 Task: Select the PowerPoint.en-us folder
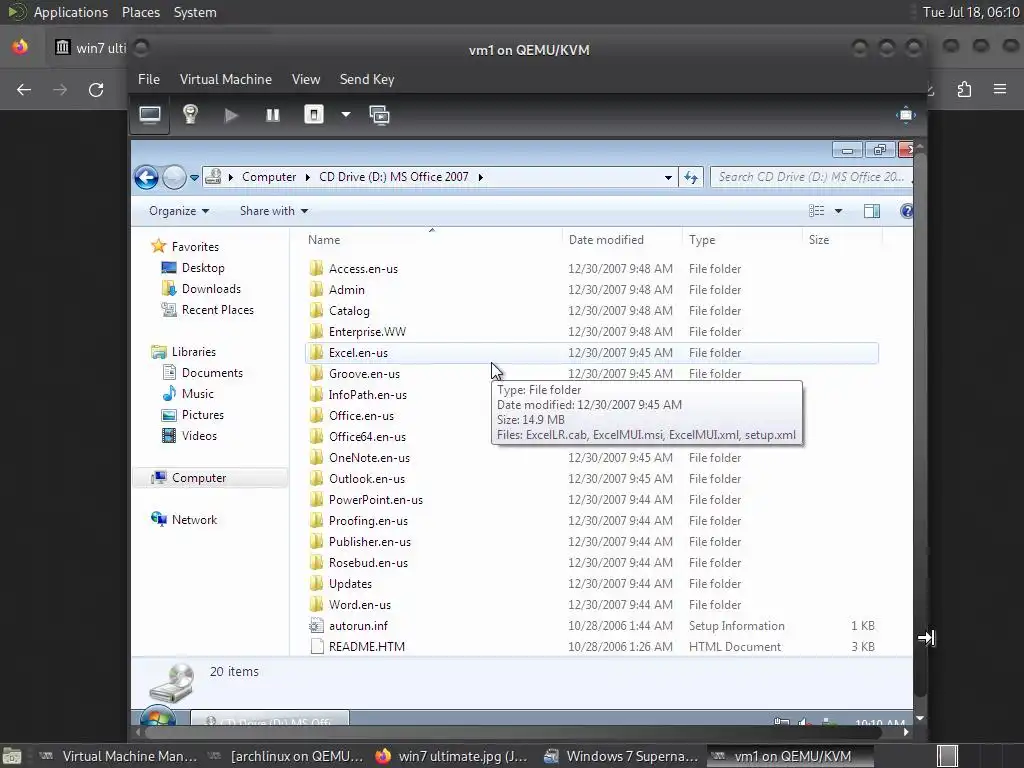point(376,500)
